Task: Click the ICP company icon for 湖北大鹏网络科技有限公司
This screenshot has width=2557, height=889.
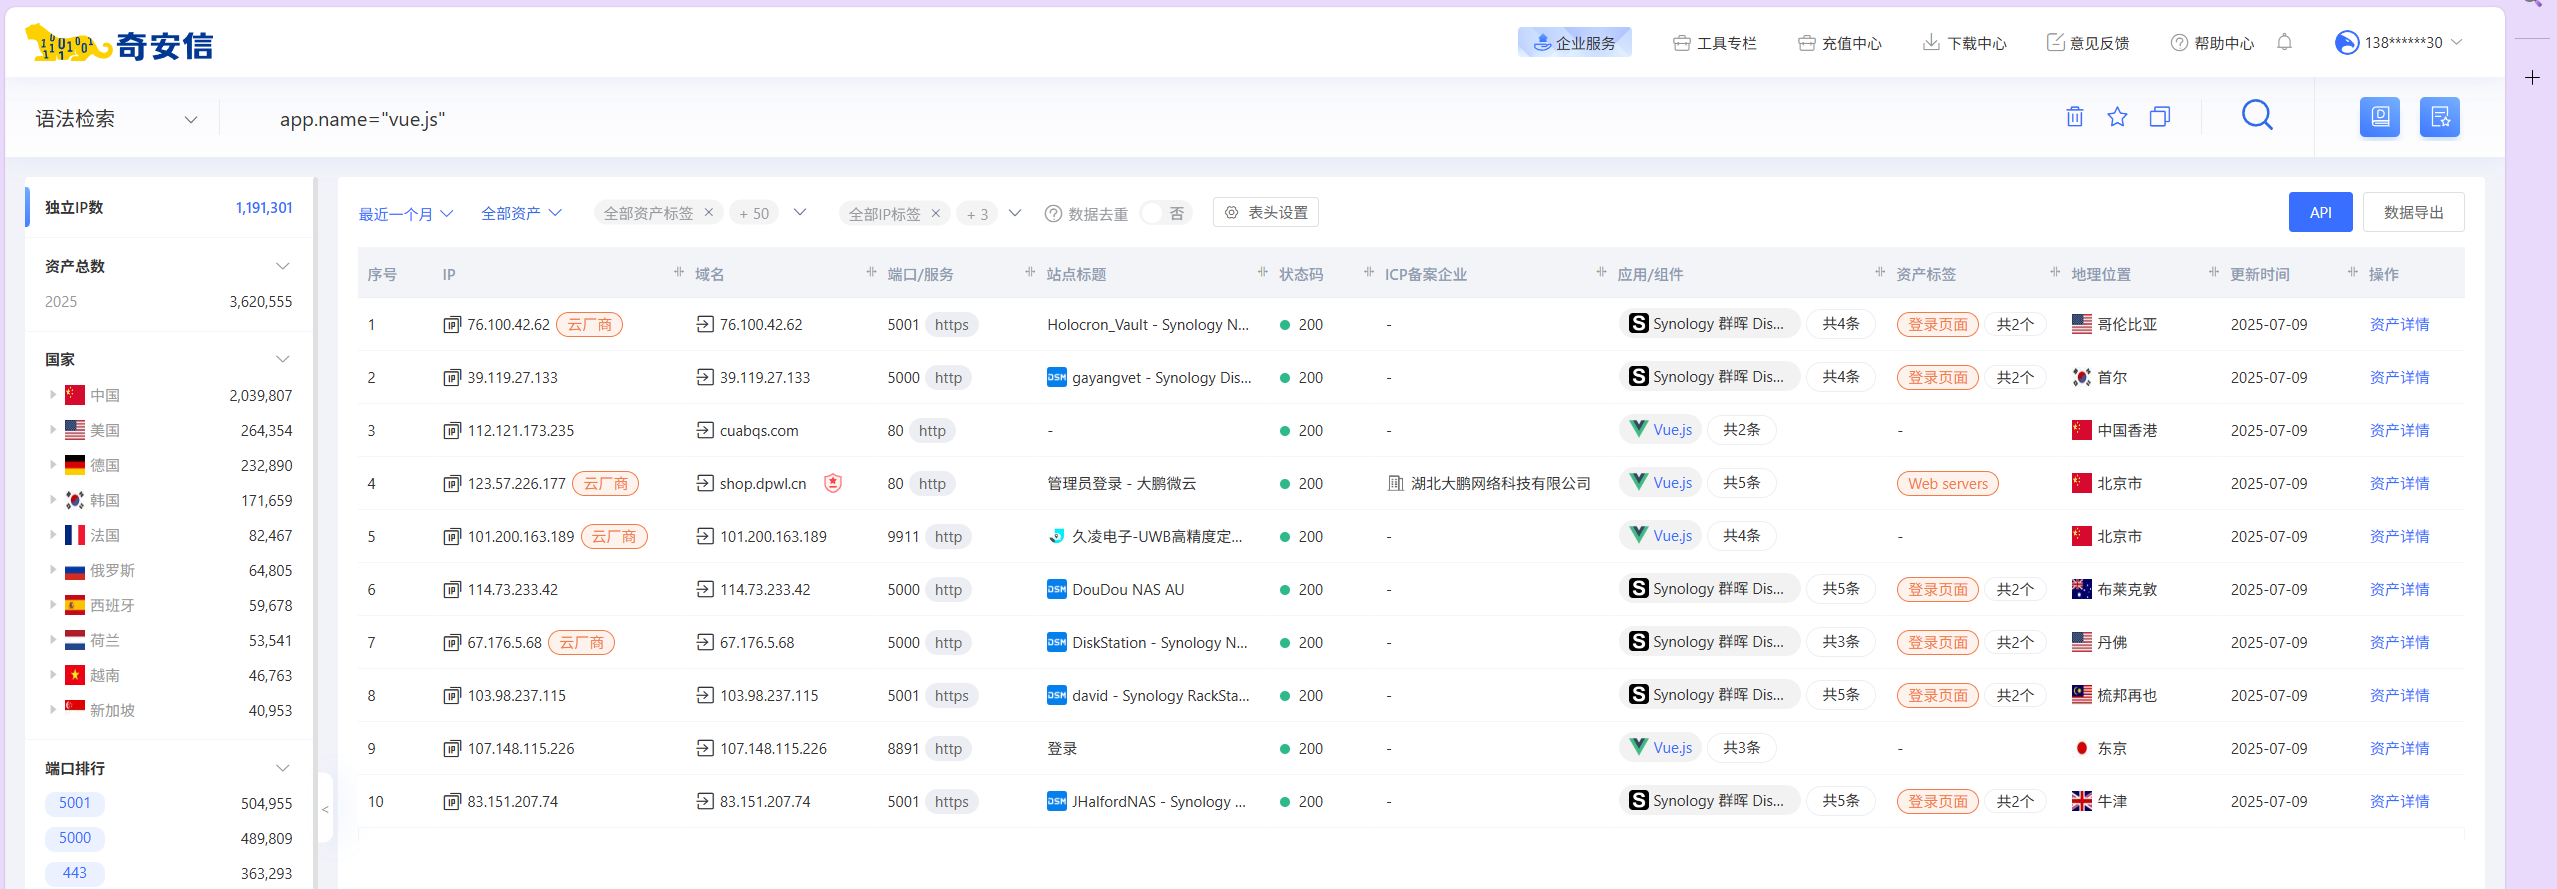Action: point(1396,484)
